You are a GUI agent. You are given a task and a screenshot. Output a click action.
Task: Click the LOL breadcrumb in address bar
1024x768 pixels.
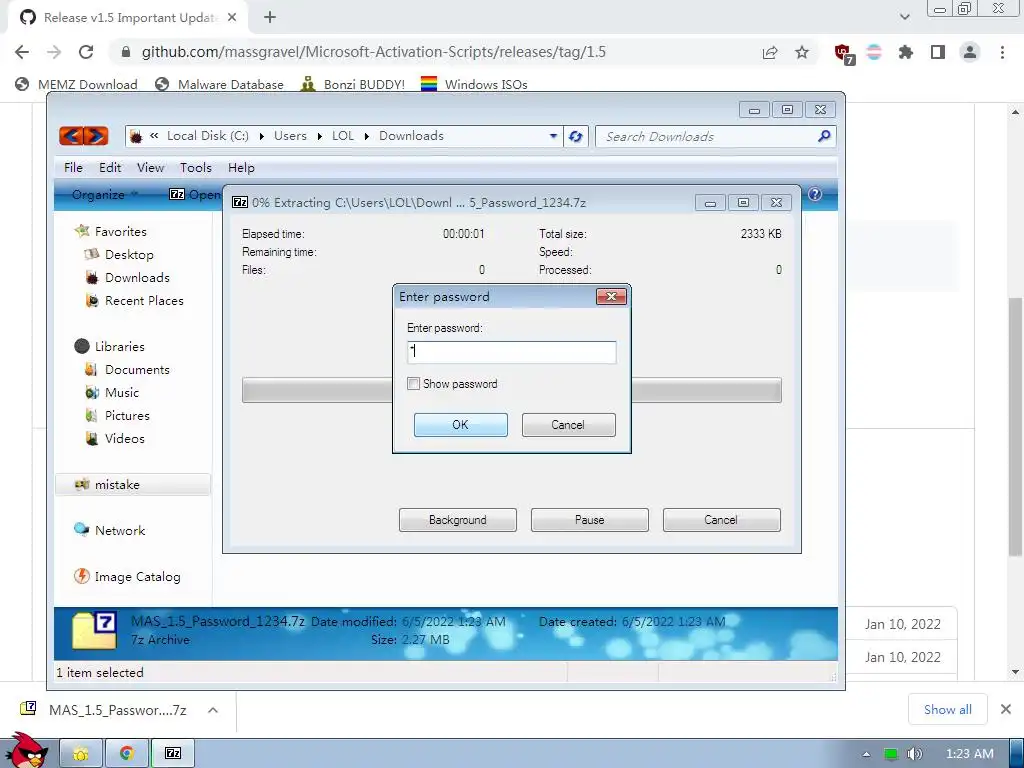tap(343, 136)
